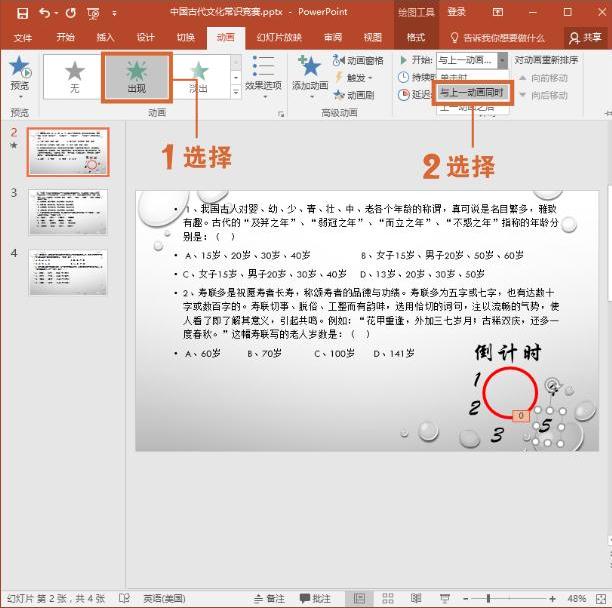
Task: Click 向后移动 move later
Action: 543,95
